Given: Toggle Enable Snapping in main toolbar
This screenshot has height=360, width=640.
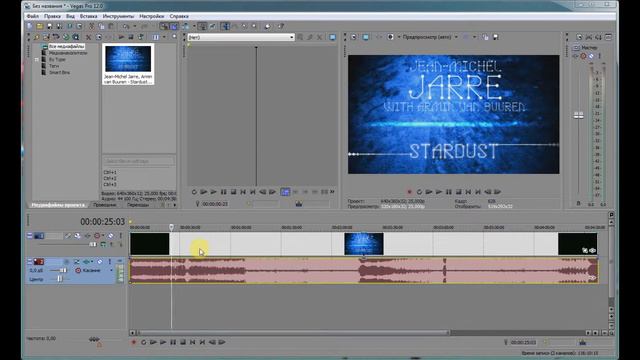Looking at the screenshot, I should click(164, 26).
